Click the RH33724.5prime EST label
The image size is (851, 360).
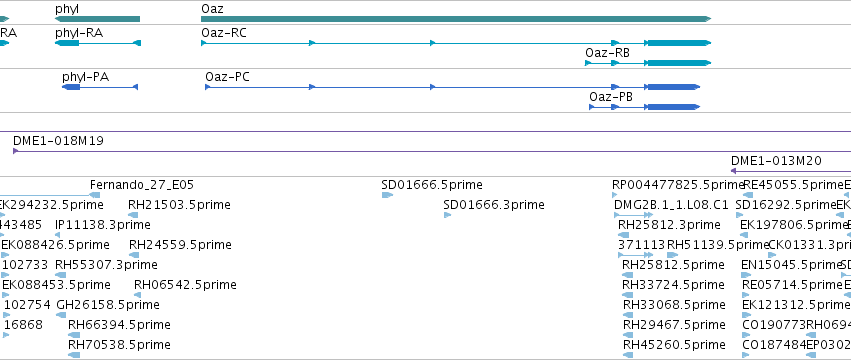[x=673, y=285]
